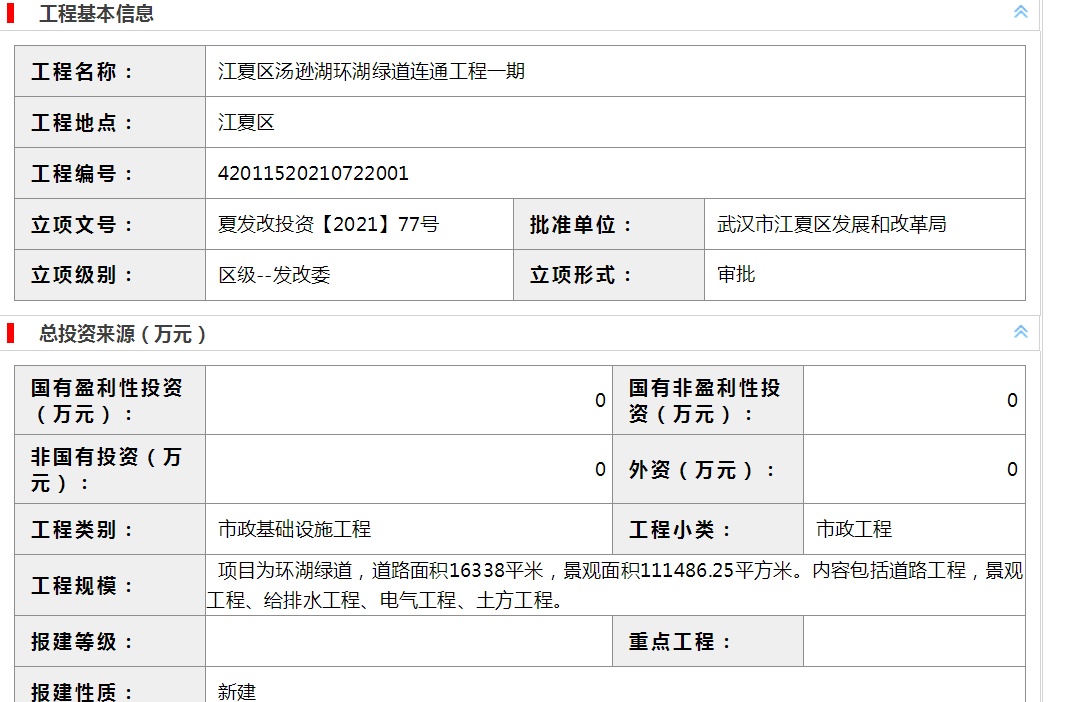This screenshot has width=1070, height=702.
Task: Select the 立项形式 value 审批
Action: coord(736,274)
